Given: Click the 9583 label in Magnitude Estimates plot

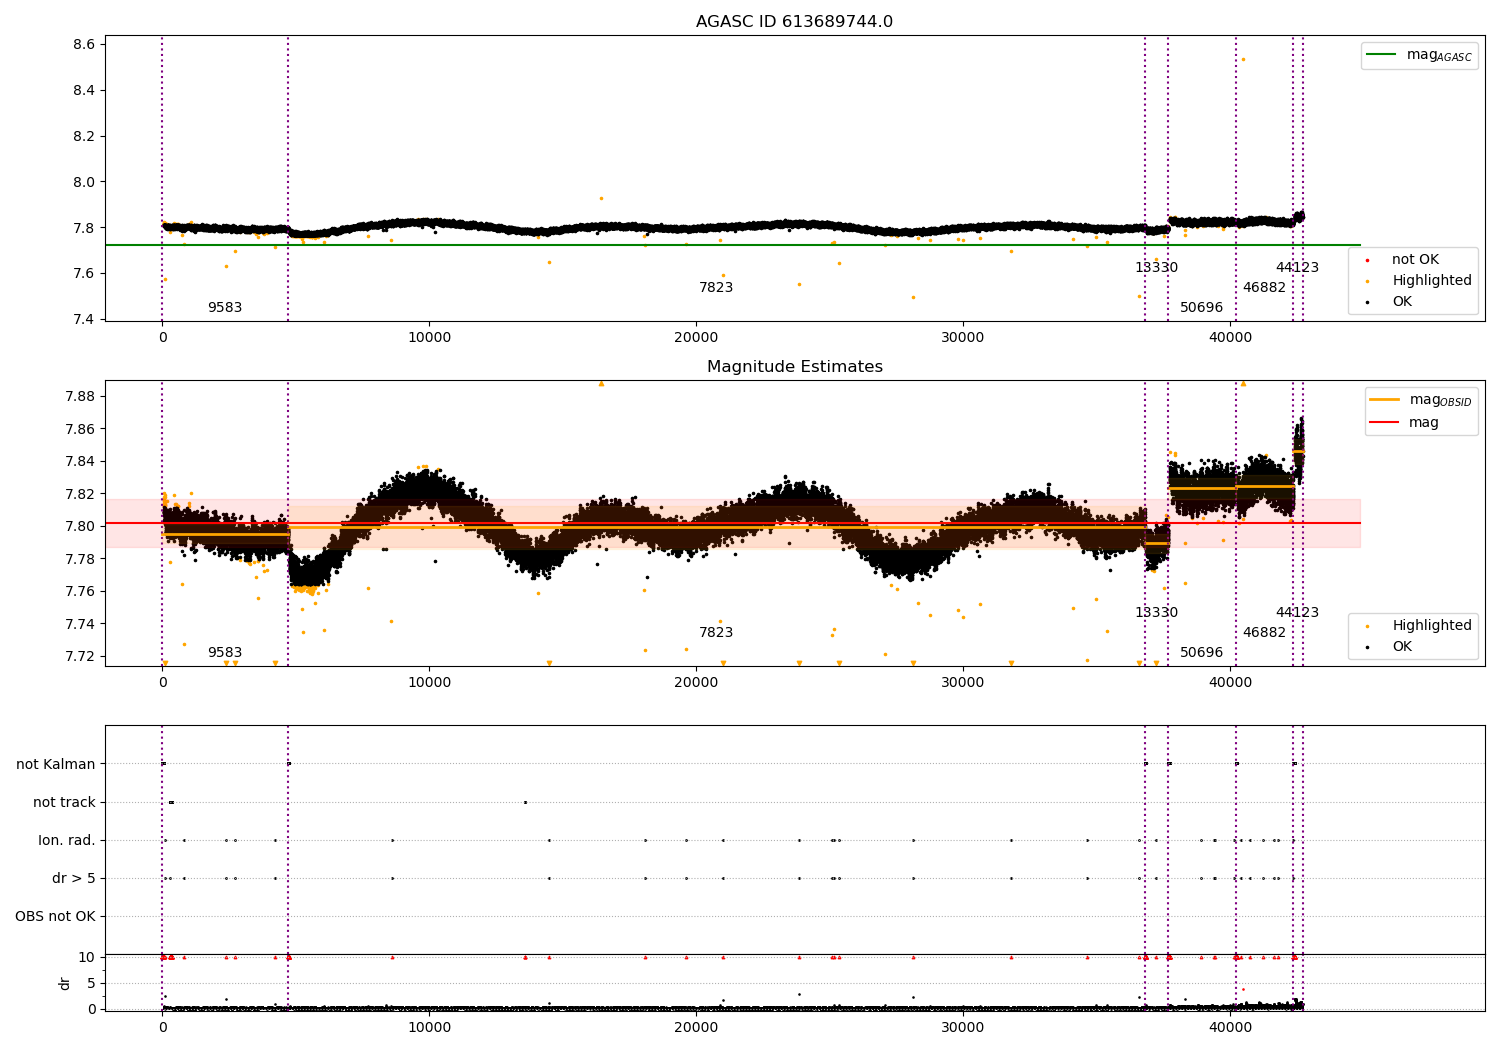Looking at the screenshot, I should coord(225,653).
